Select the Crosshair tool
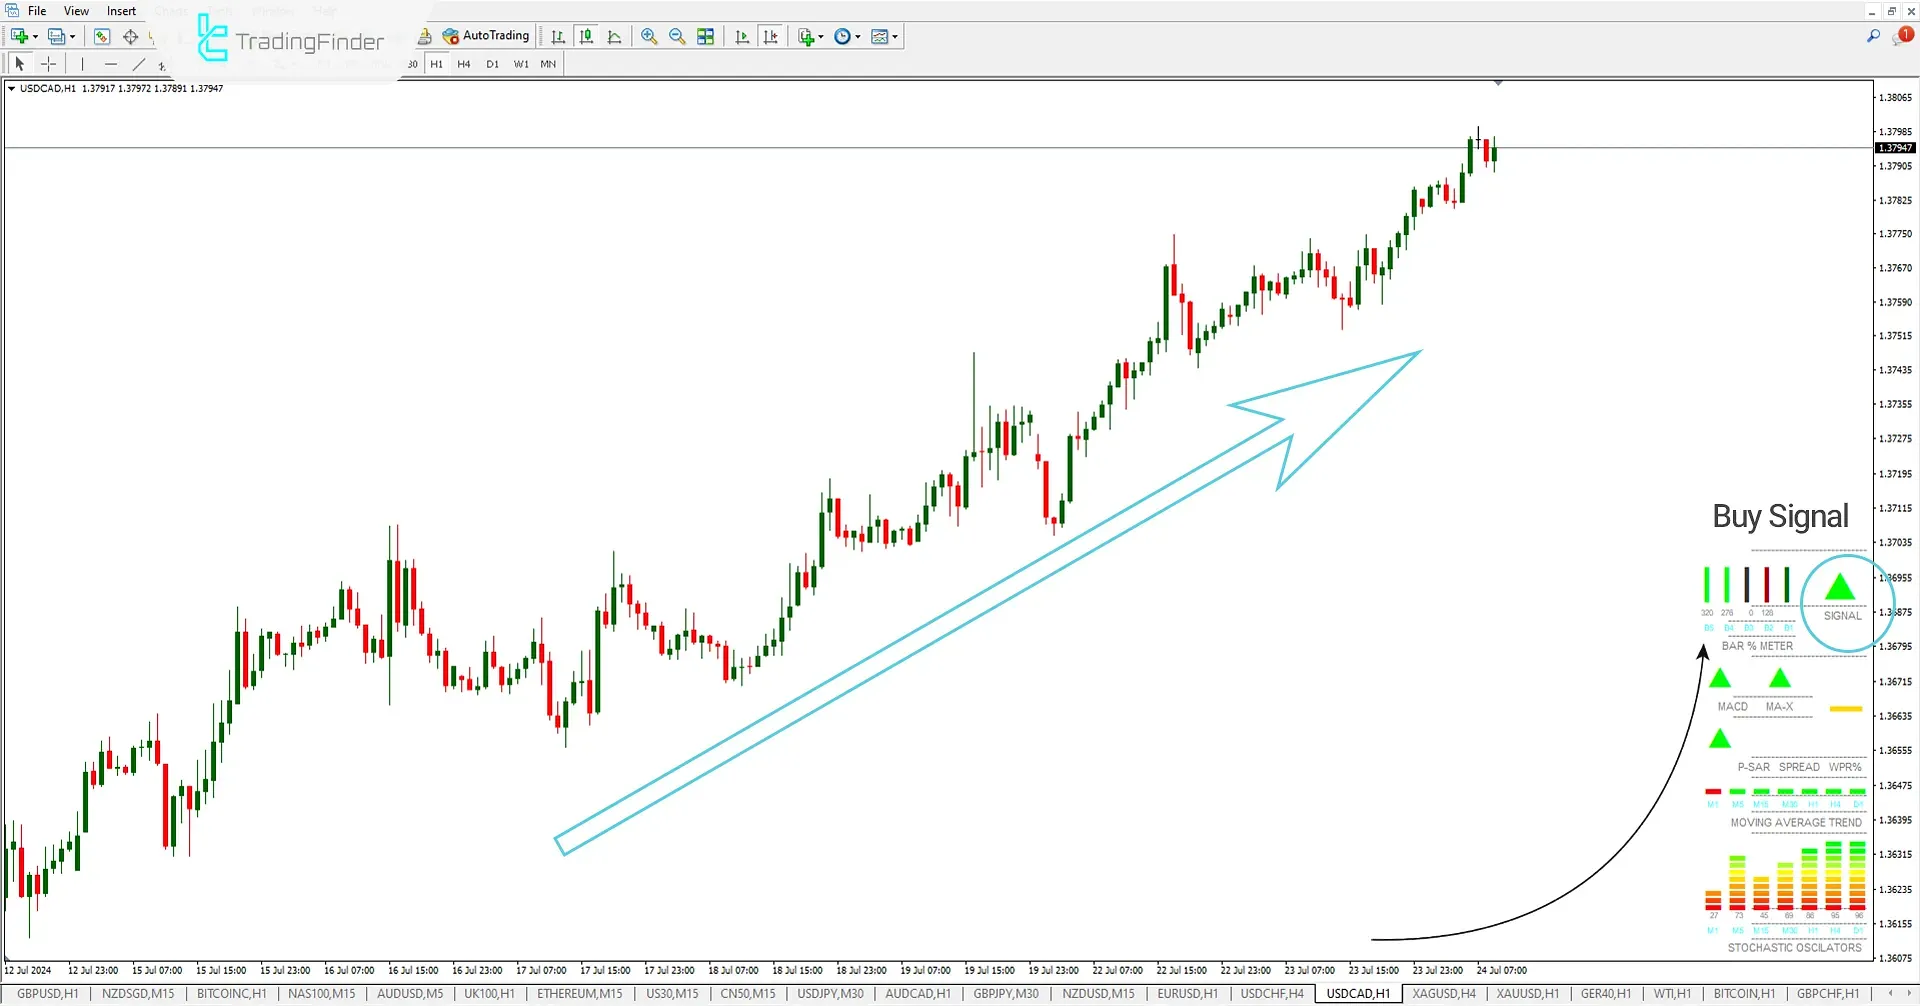Image resolution: width=1920 pixels, height=1006 pixels. click(48, 64)
